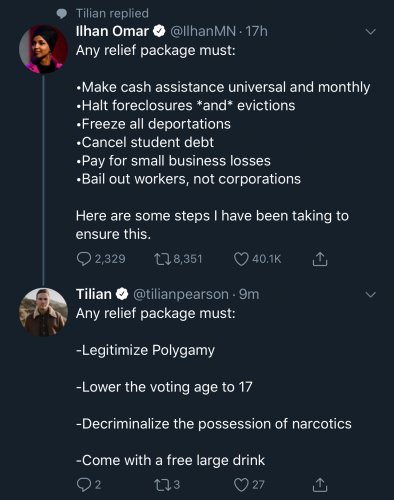This screenshot has height=500, width=394.
Task: Click the 'Tilian replied' context label
Action: [x=112, y=13]
